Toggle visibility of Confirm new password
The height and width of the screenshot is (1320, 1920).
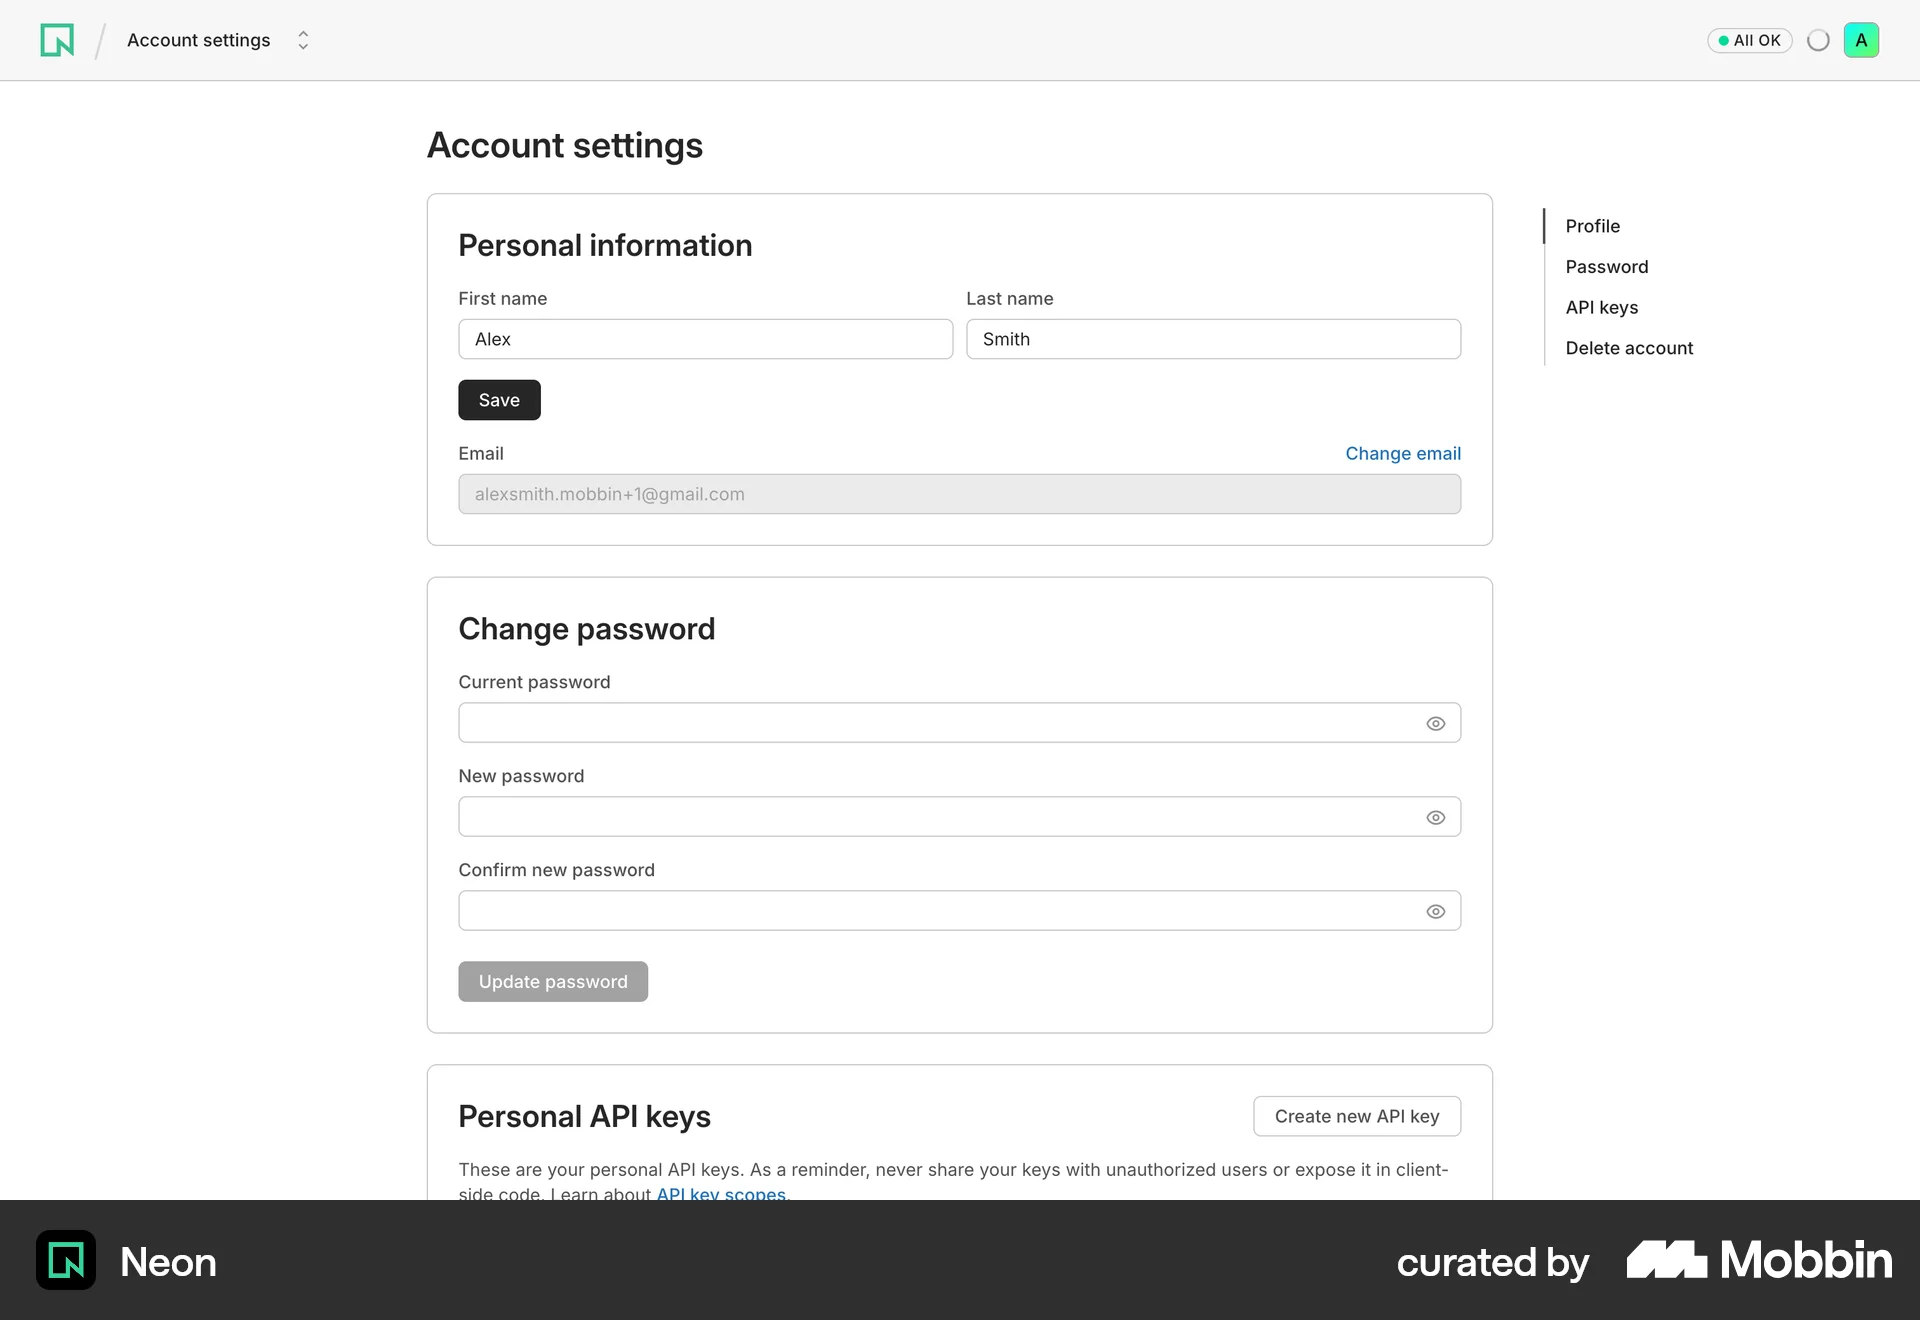[1435, 911]
